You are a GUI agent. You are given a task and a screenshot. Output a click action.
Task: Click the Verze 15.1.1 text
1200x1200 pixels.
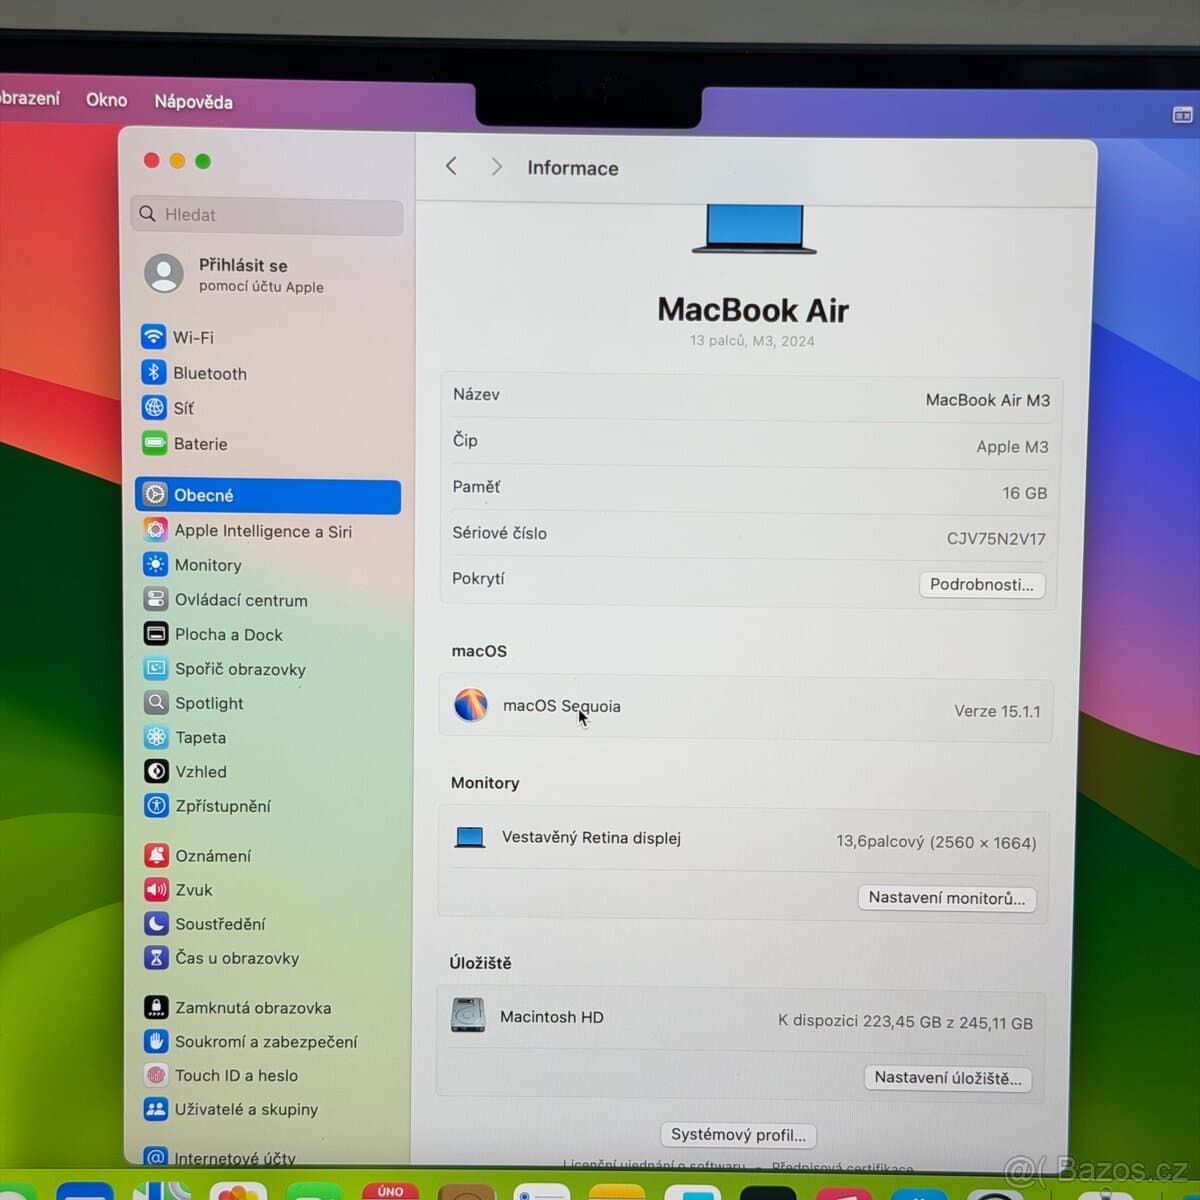coord(997,711)
